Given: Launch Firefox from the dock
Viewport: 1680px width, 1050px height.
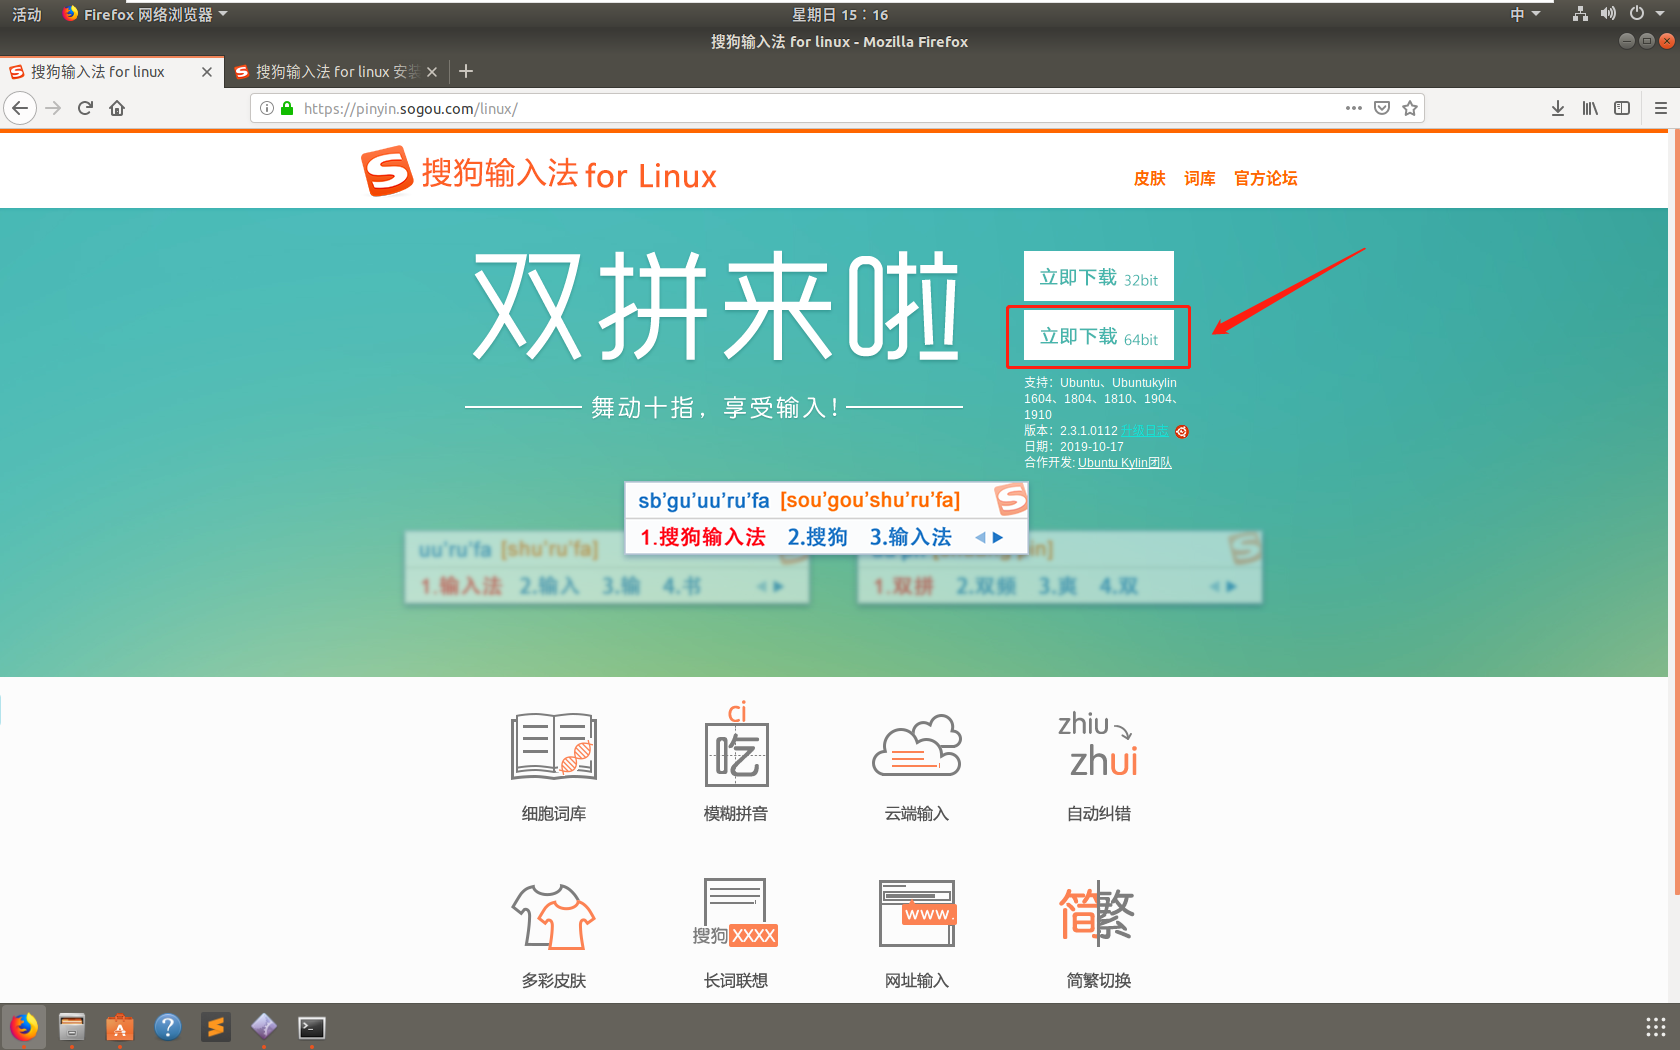Looking at the screenshot, I should pyautogui.click(x=24, y=1027).
